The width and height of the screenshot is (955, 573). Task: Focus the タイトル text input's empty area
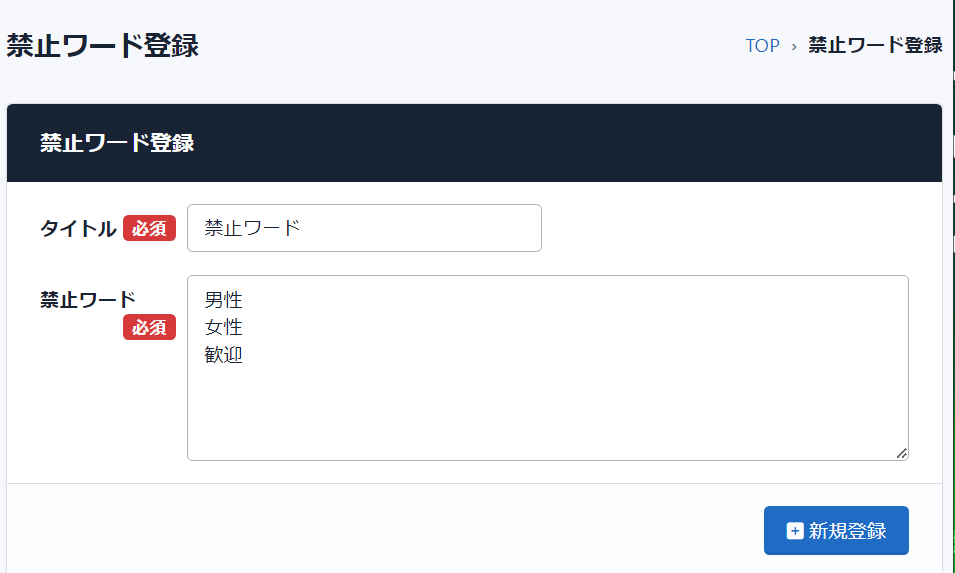(x=440, y=228)
